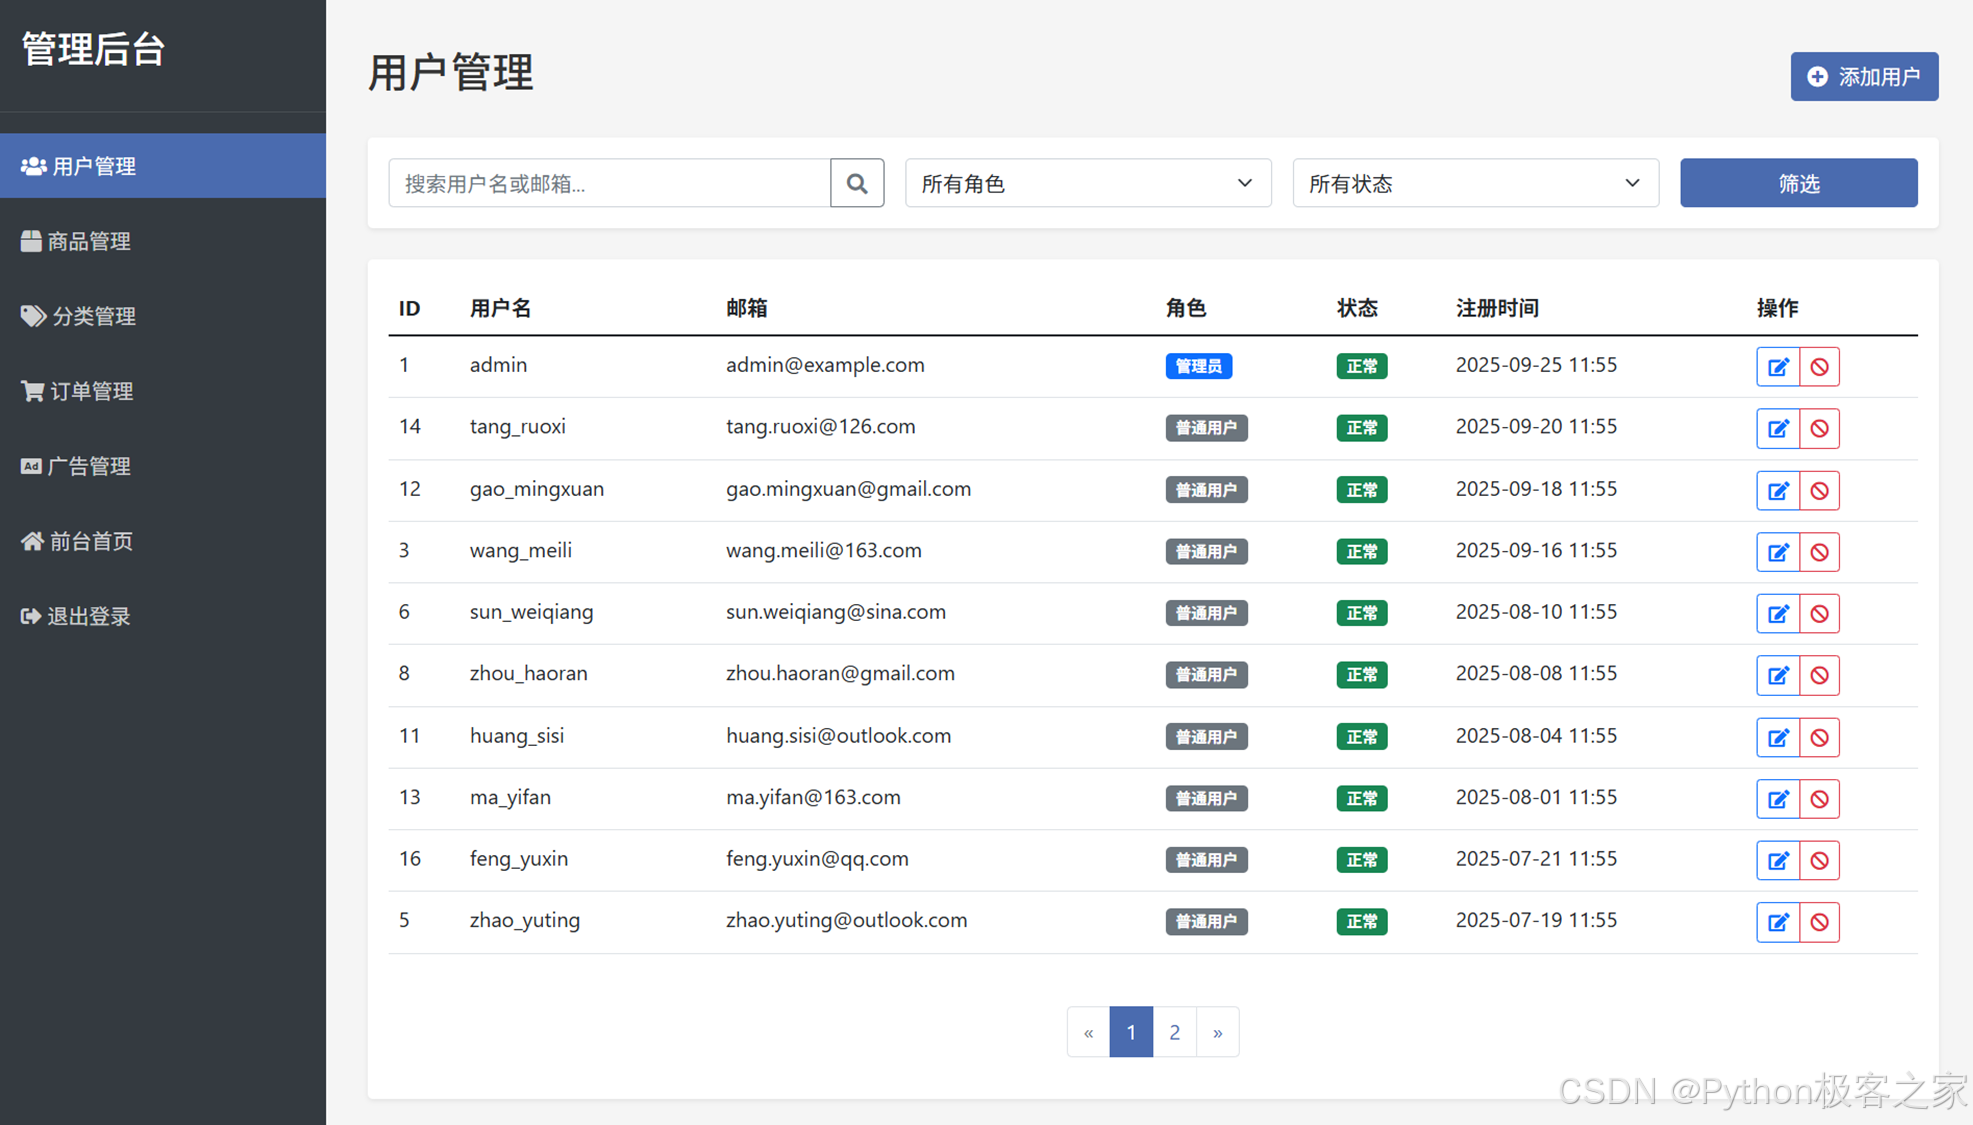The width and height of the screenshot is (1973, 1125).
Task: Click ban icon for tang_ruoxi row
Action: pyautogui.click(x=1819, y=429)
